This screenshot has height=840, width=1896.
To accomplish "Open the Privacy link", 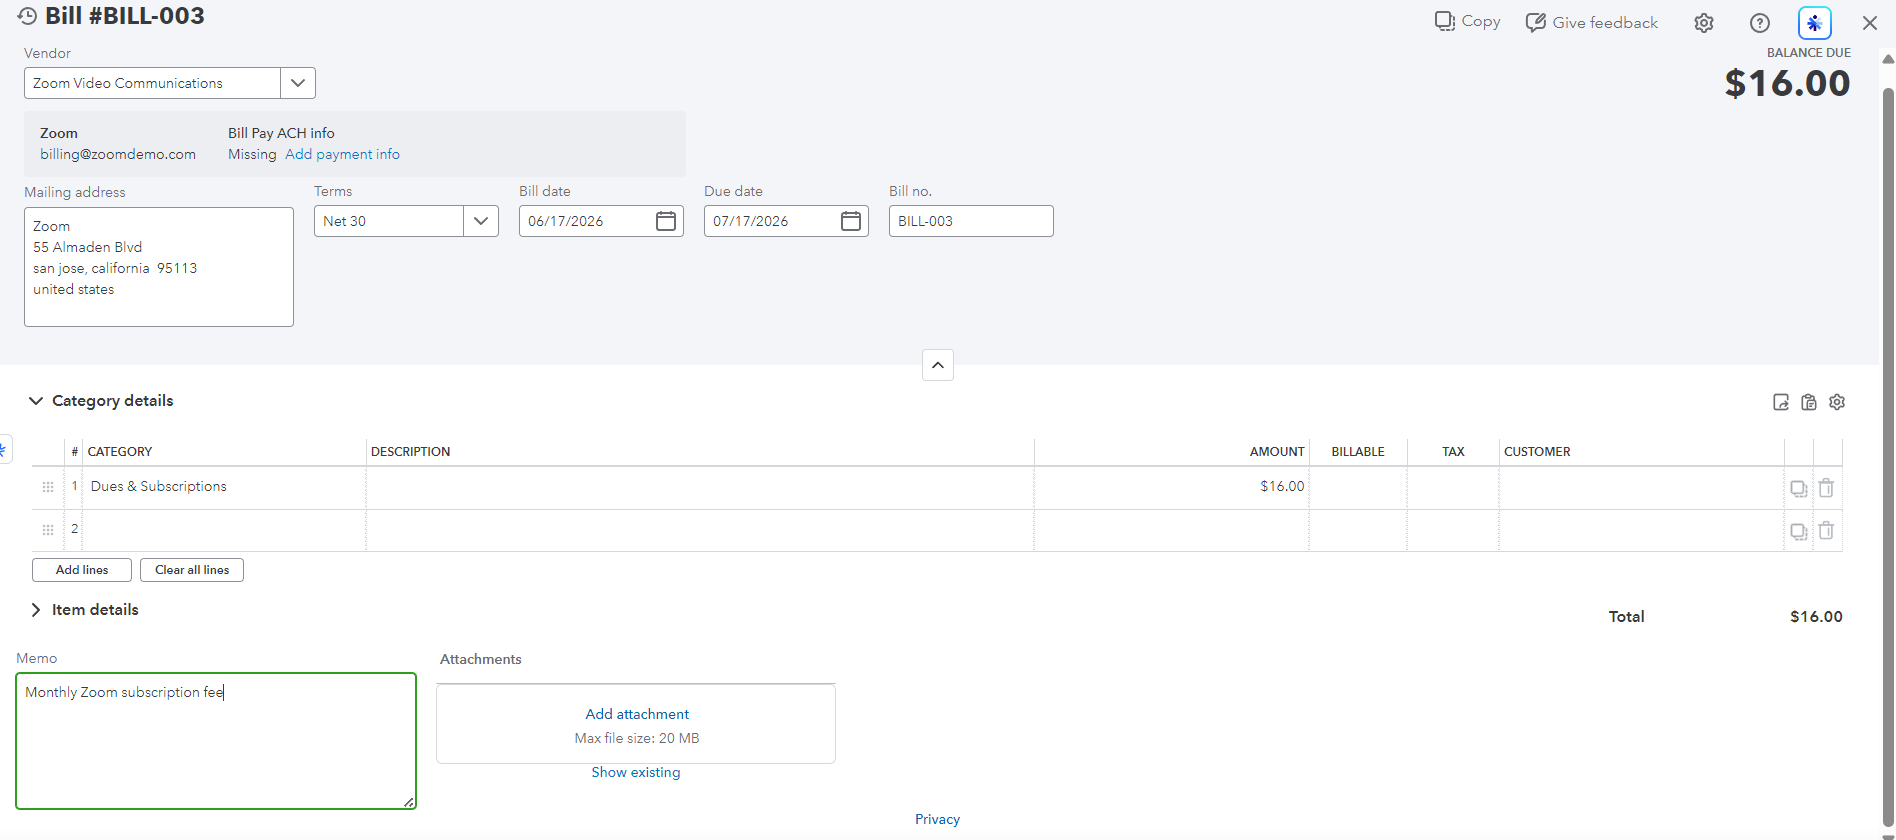I will [937, 819].
